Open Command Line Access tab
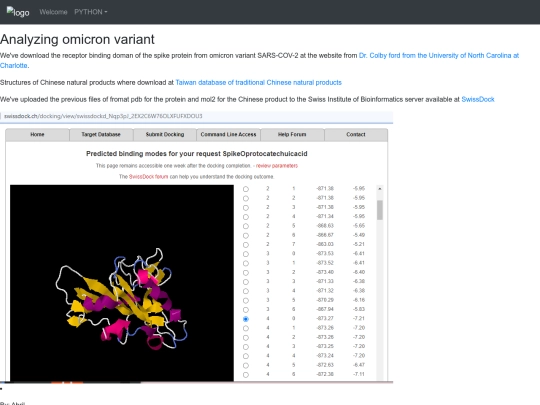This screenshot has height=405, width=540. [x=228, y=135]
